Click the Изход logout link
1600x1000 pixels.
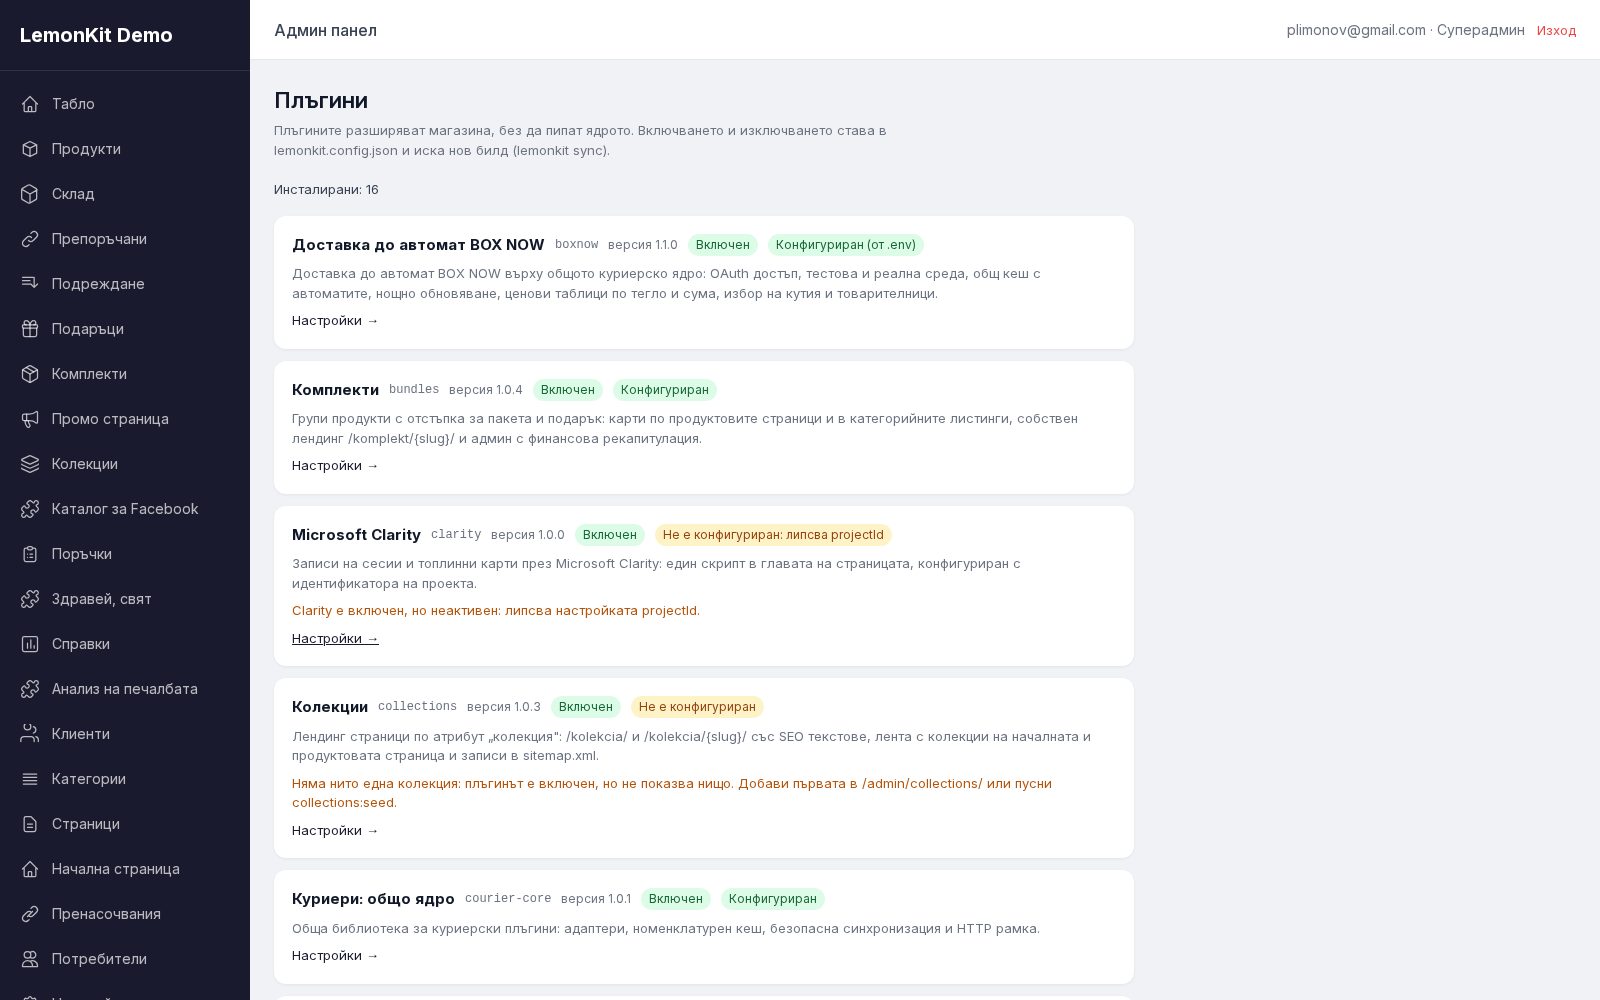1556,31
